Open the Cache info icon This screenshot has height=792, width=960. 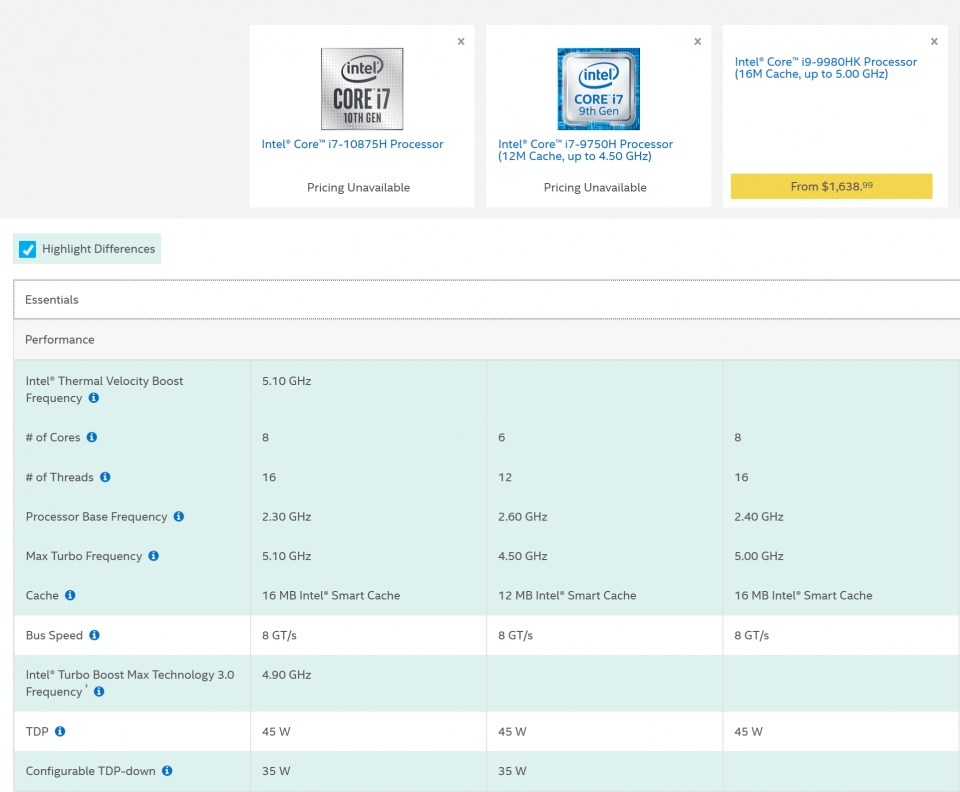(x=70, y=595)
